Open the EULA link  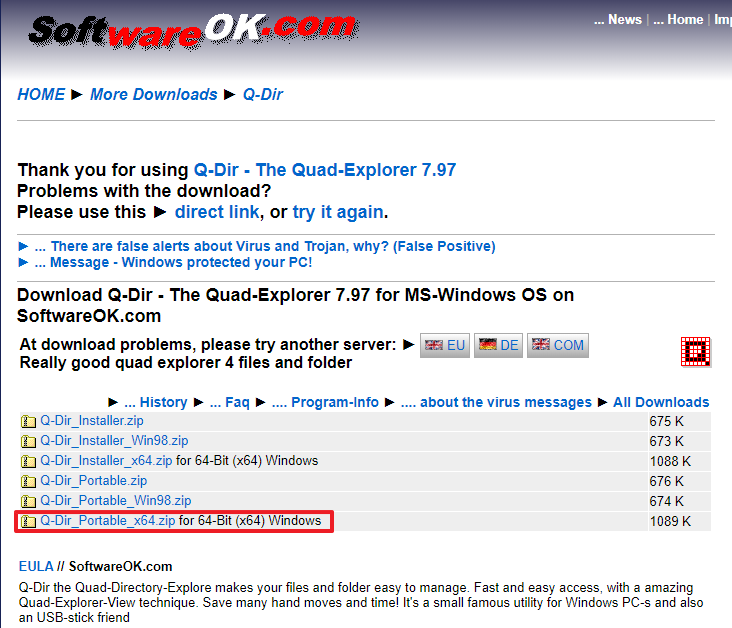coord(36,566)
